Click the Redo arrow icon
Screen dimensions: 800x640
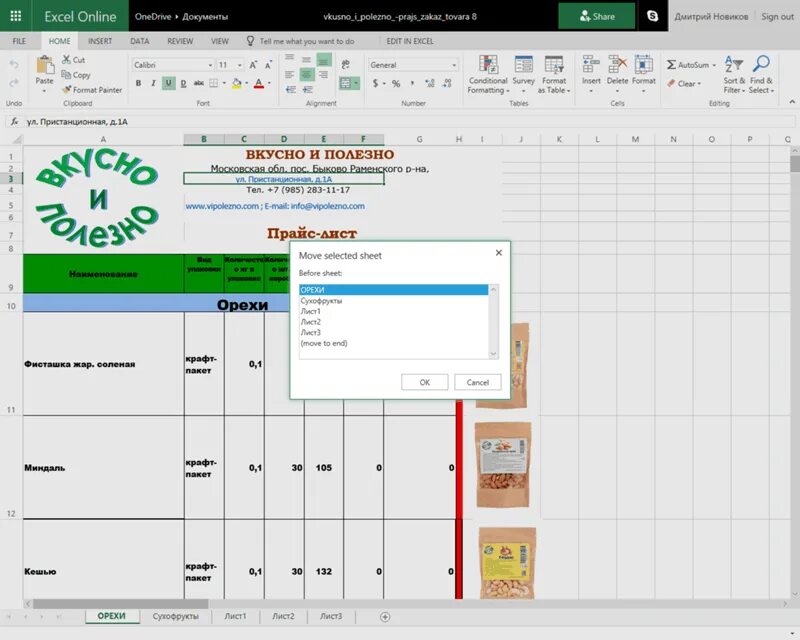(14, 82)
